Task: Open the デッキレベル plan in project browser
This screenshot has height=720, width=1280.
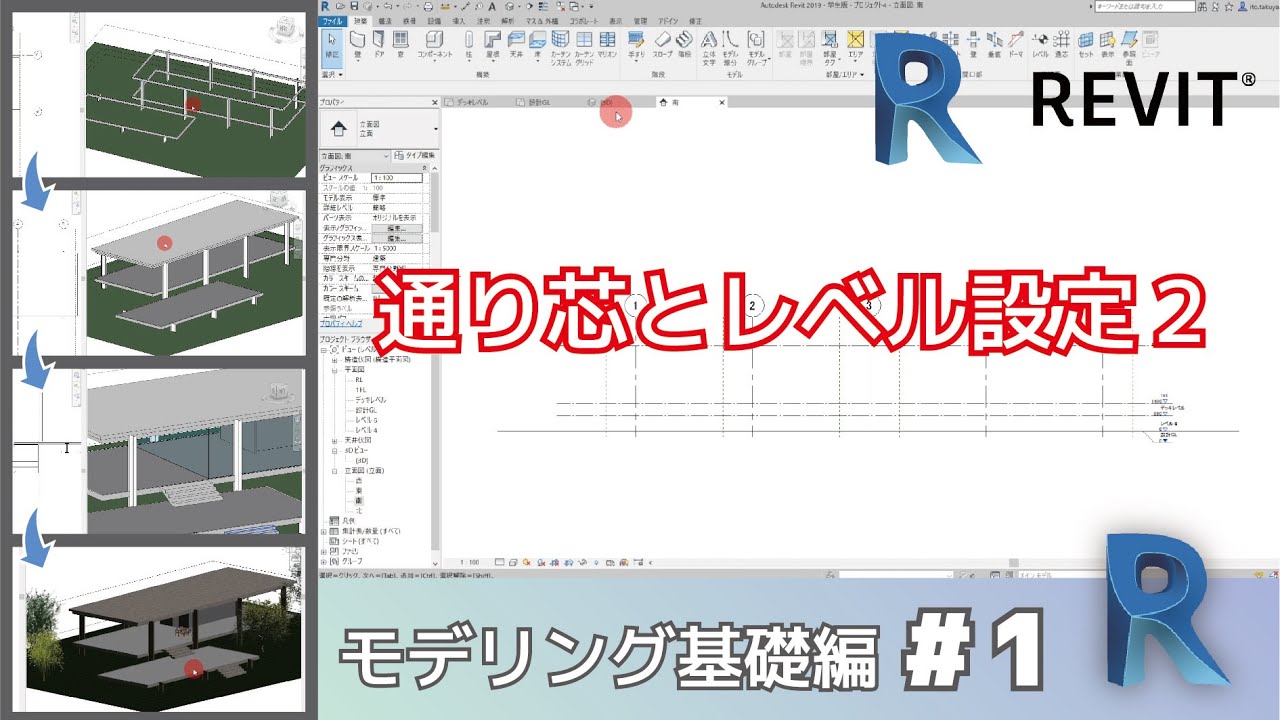Action: [x=372, y=400]
